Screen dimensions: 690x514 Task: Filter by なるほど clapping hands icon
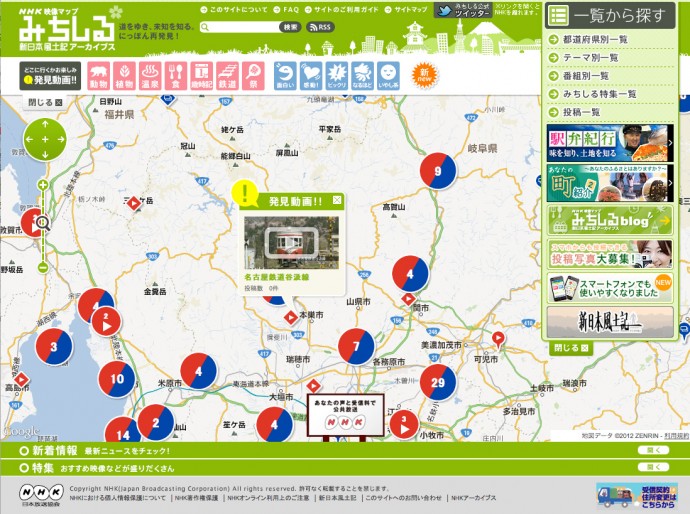[363, 76]
